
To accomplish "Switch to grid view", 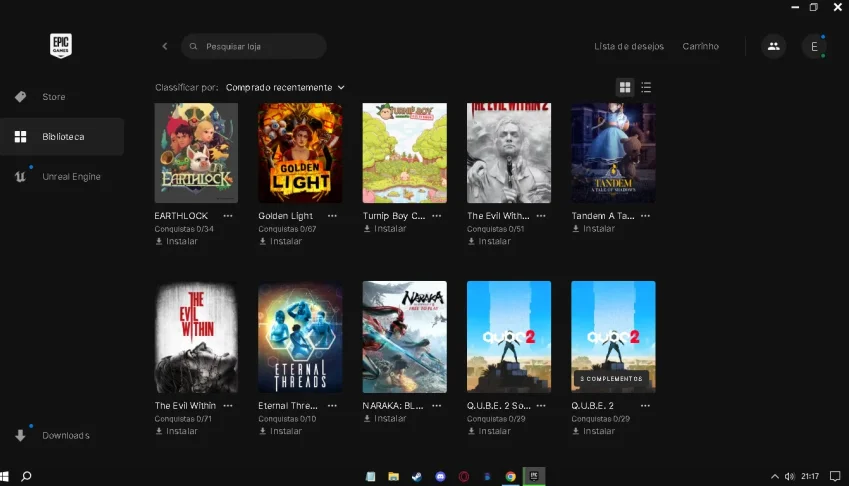I will point(625,87).
